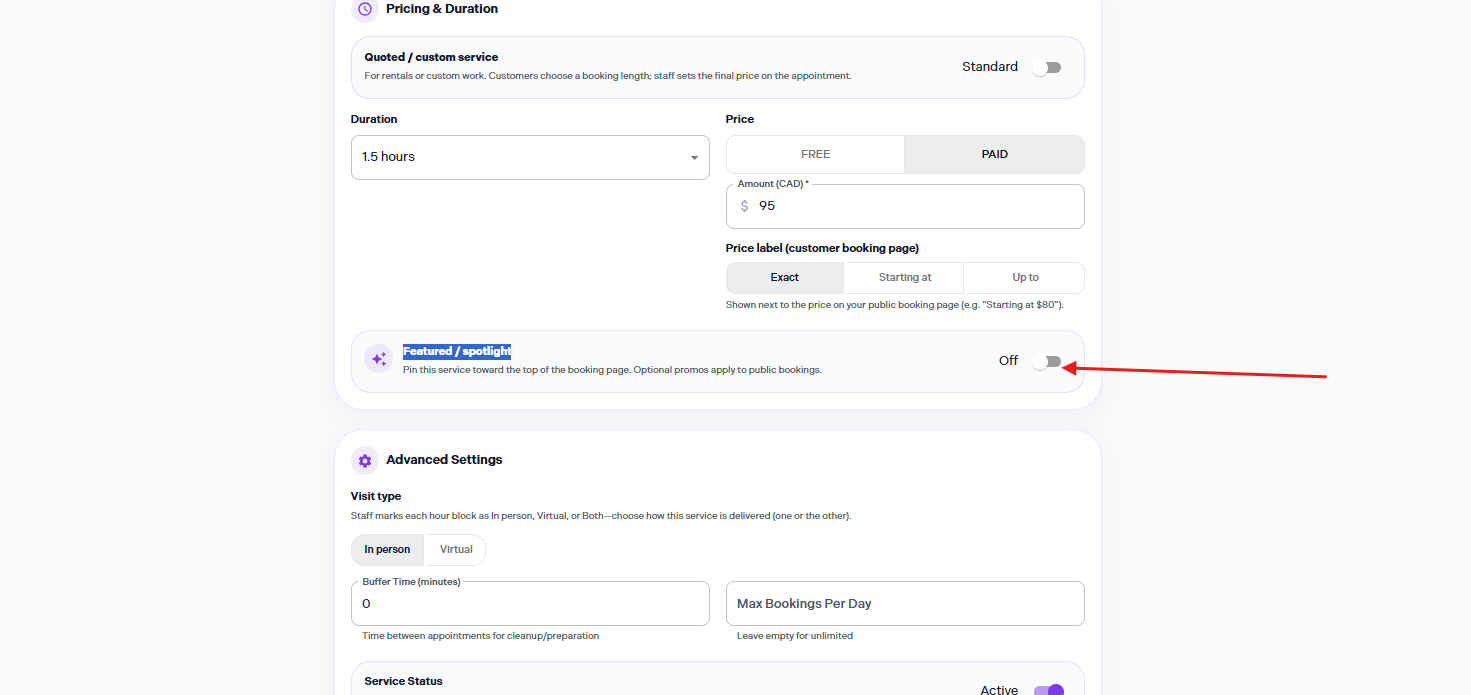Screen dimensions: 1471x695
Task: Click the Active status label text
Action: coord(999,690)
